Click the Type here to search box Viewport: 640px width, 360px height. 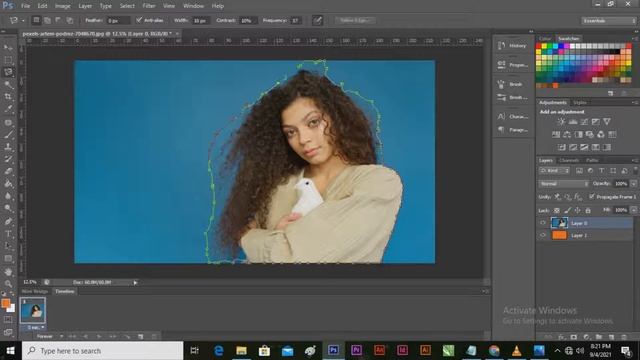[x=102, y=351]
